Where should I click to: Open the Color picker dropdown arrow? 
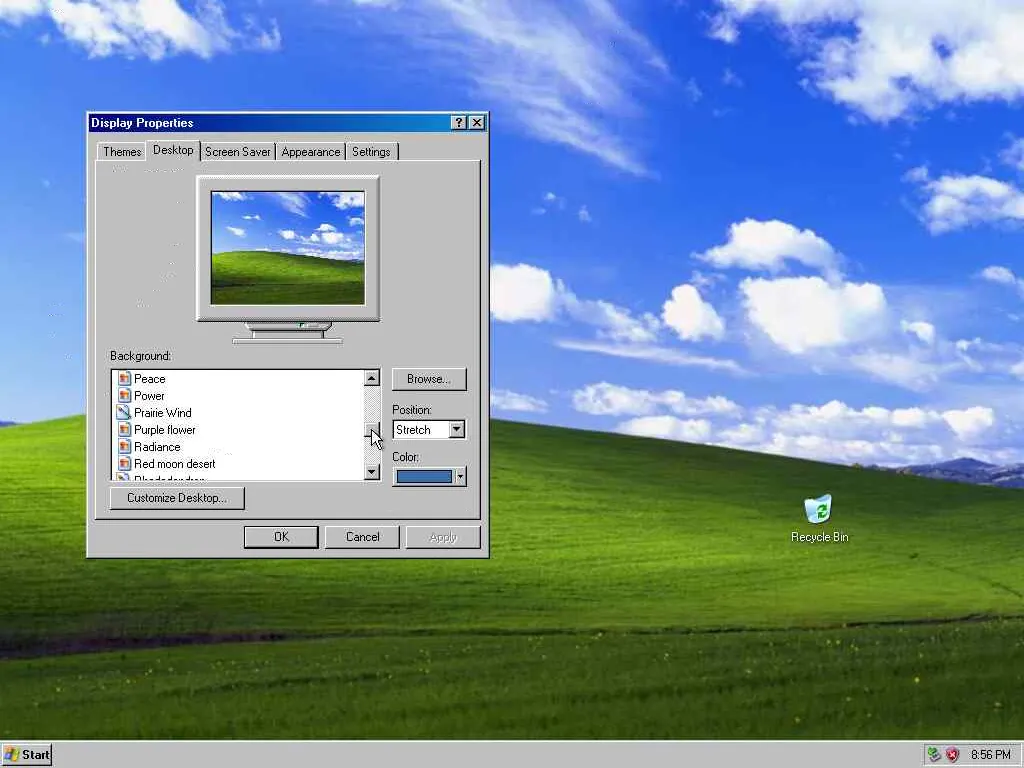click(x=460, y=477)
